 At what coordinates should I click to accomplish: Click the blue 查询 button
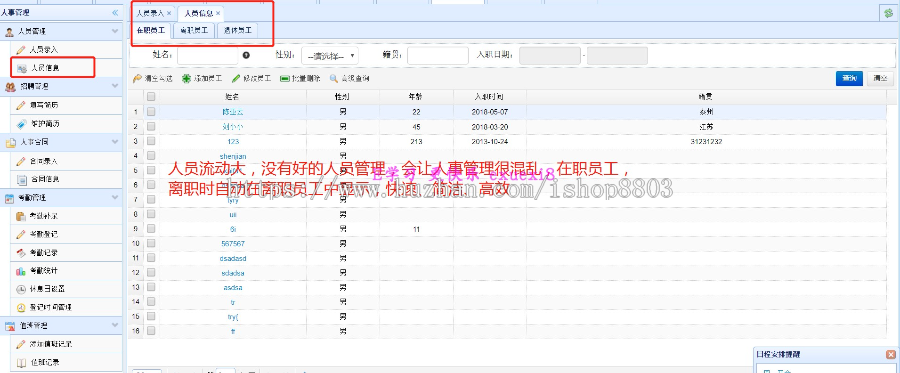849,79
